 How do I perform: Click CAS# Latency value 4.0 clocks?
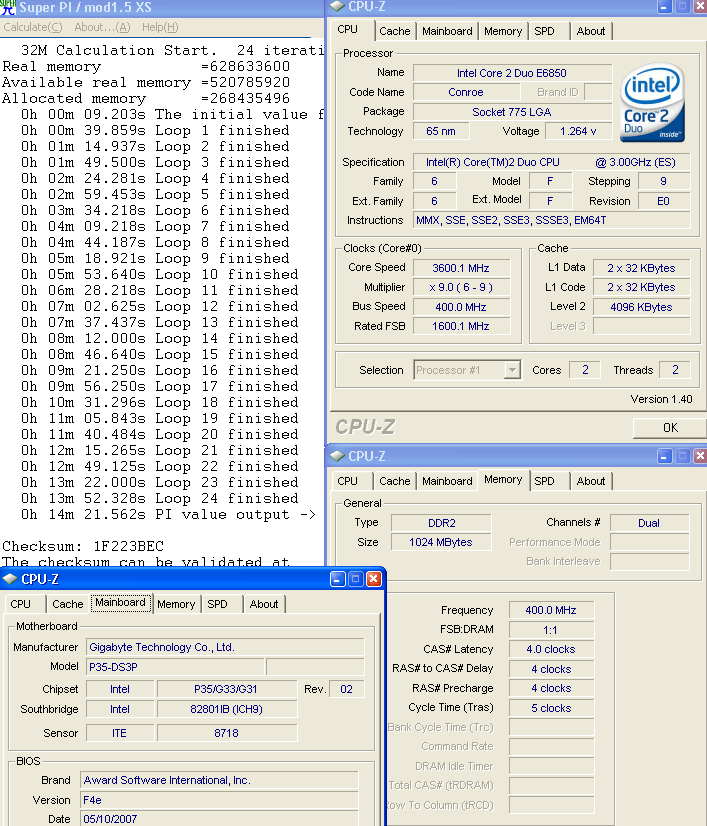click(x=551, y=649)
